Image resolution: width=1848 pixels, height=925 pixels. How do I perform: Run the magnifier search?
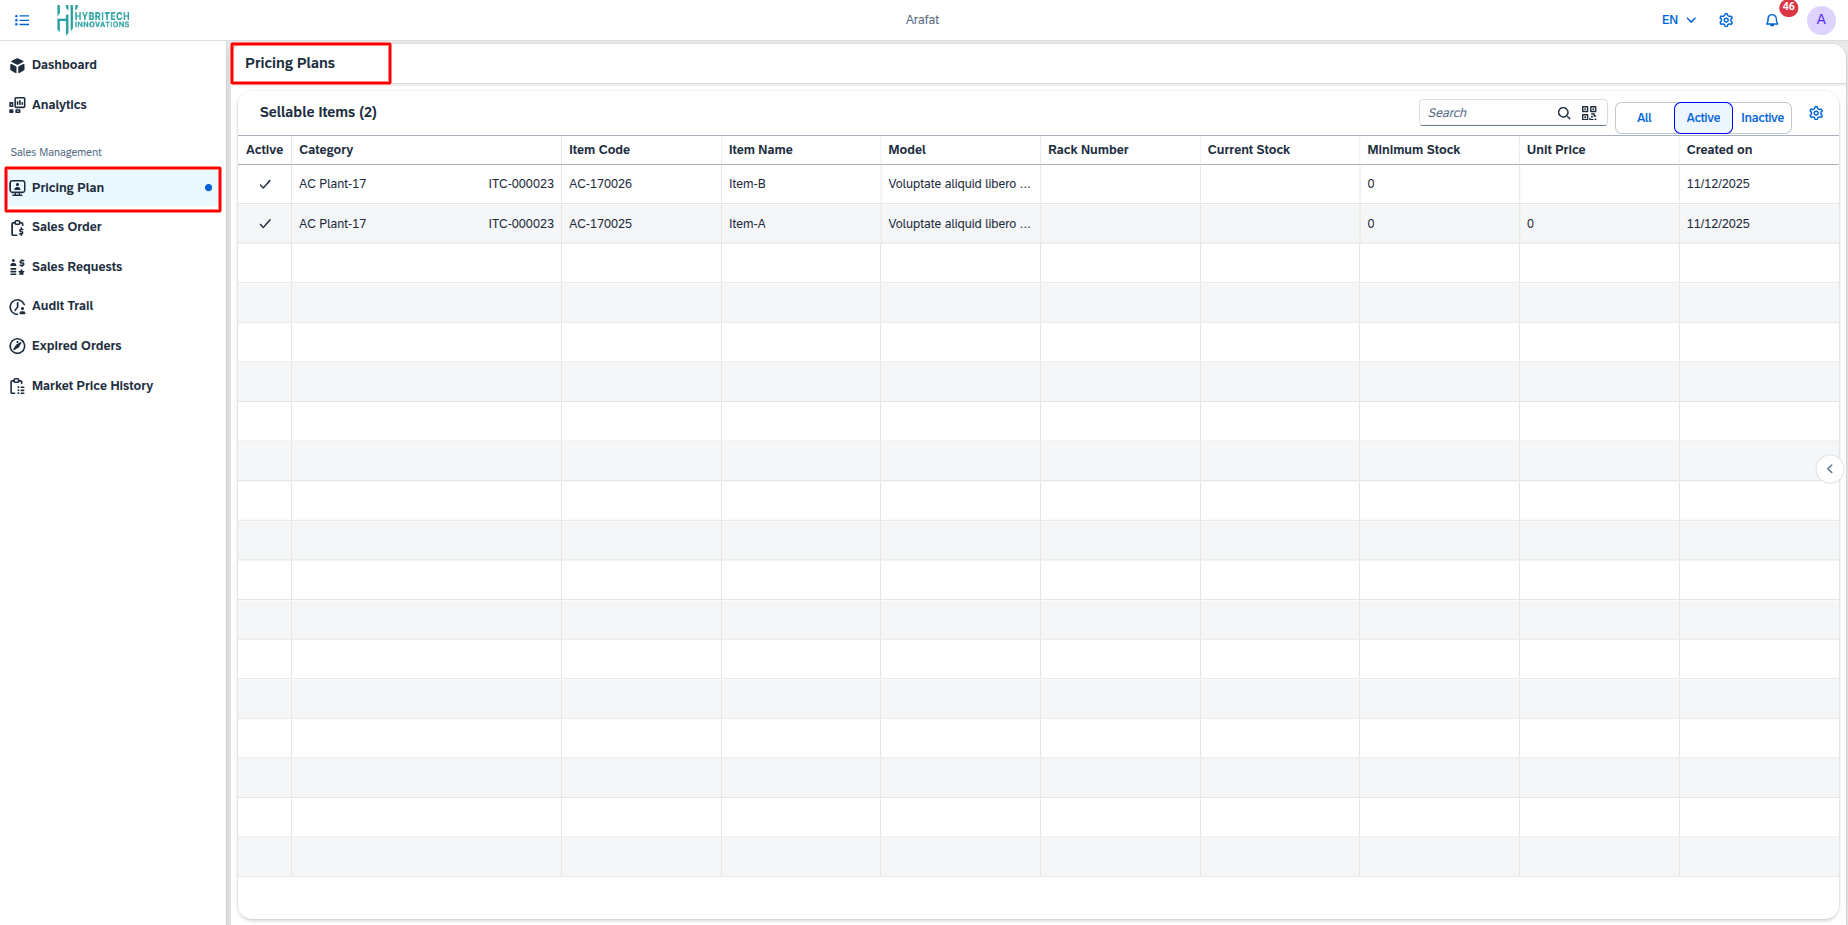(1563, 113)
